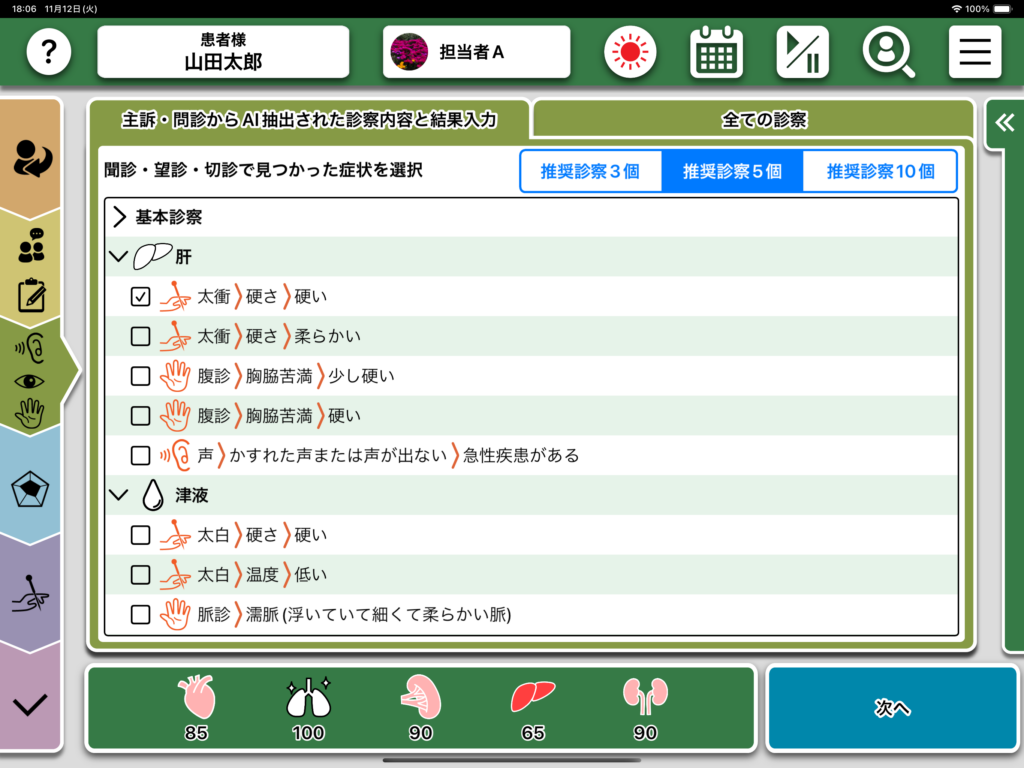Expand the right side panel with double chevron

[x=1004, y=123]
